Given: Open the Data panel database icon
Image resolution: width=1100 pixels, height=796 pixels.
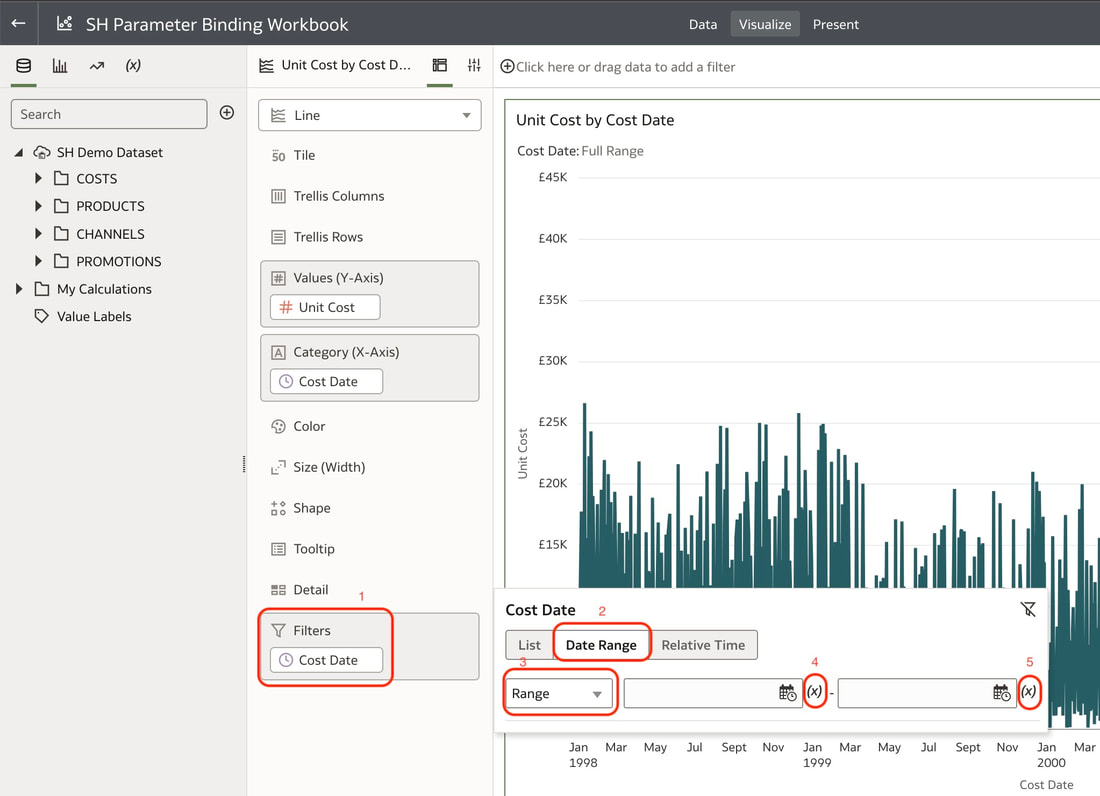Looking at the screenshot, I should point(23,66).
